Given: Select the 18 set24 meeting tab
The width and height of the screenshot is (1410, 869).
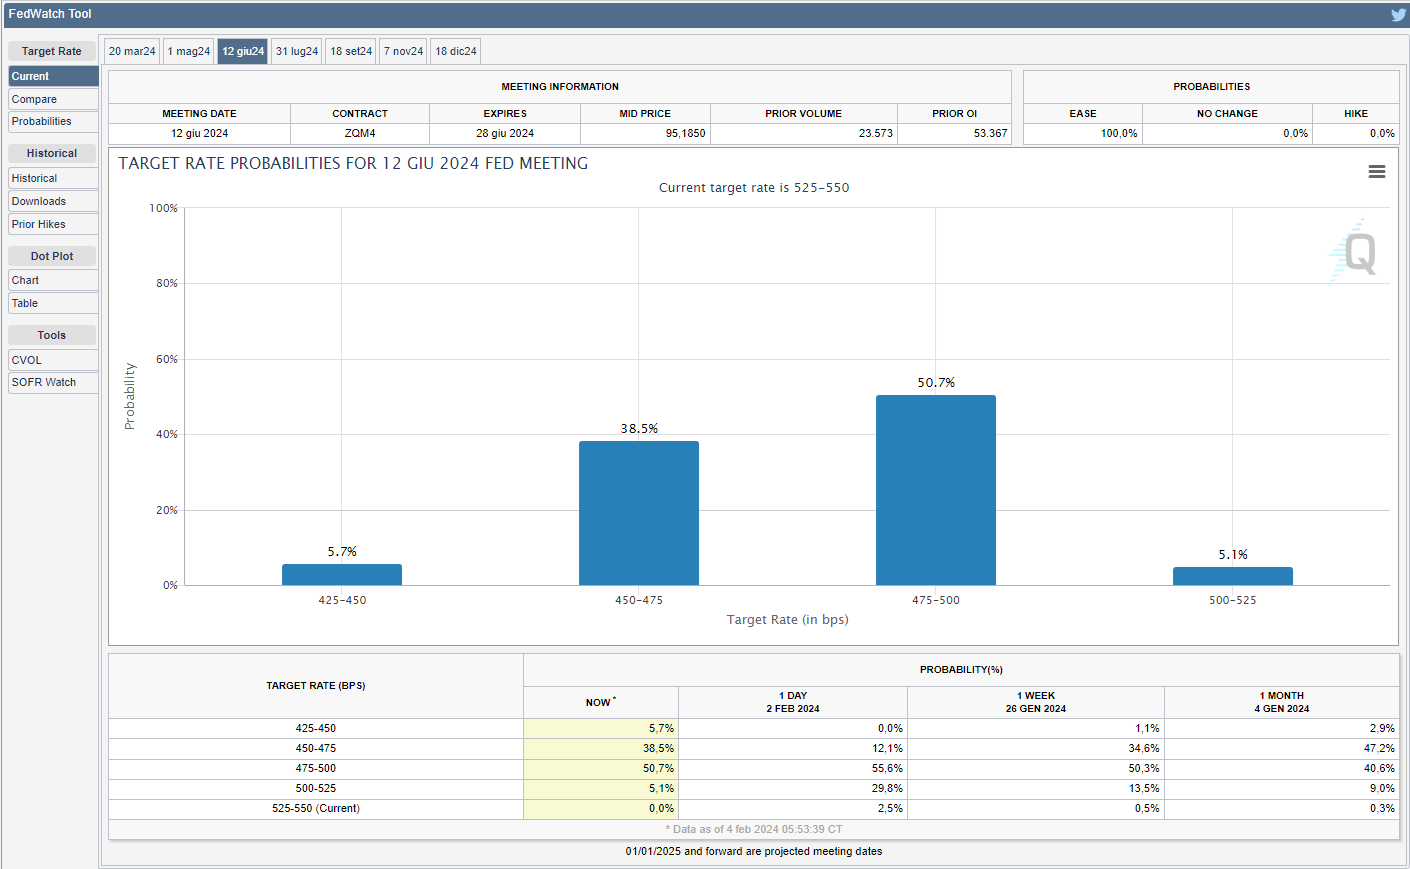Looking at the screenshot, I should (x=351, y=51).
